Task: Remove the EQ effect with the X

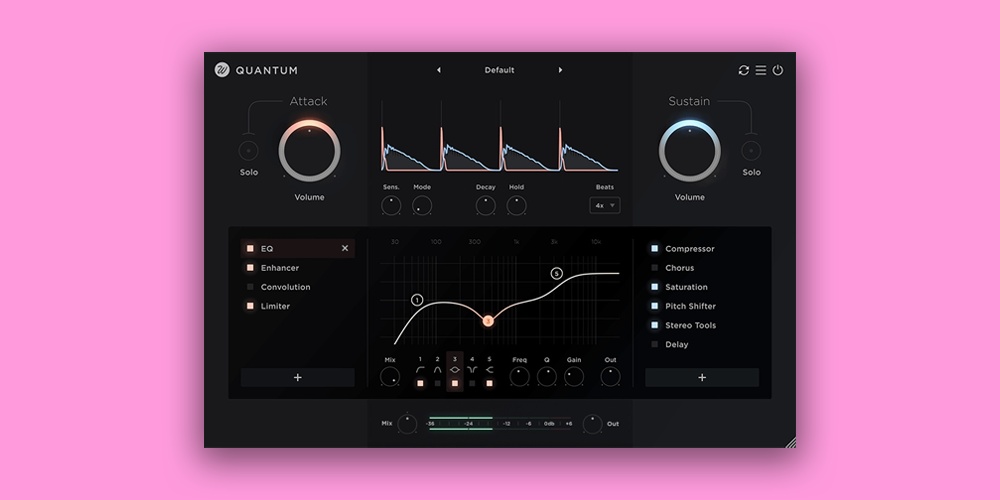Action: click(345, 249)
